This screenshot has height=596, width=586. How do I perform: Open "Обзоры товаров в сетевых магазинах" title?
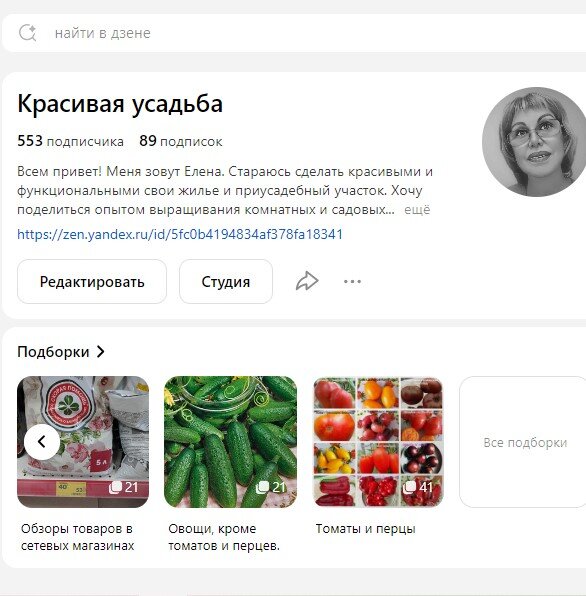coord(78,537)
